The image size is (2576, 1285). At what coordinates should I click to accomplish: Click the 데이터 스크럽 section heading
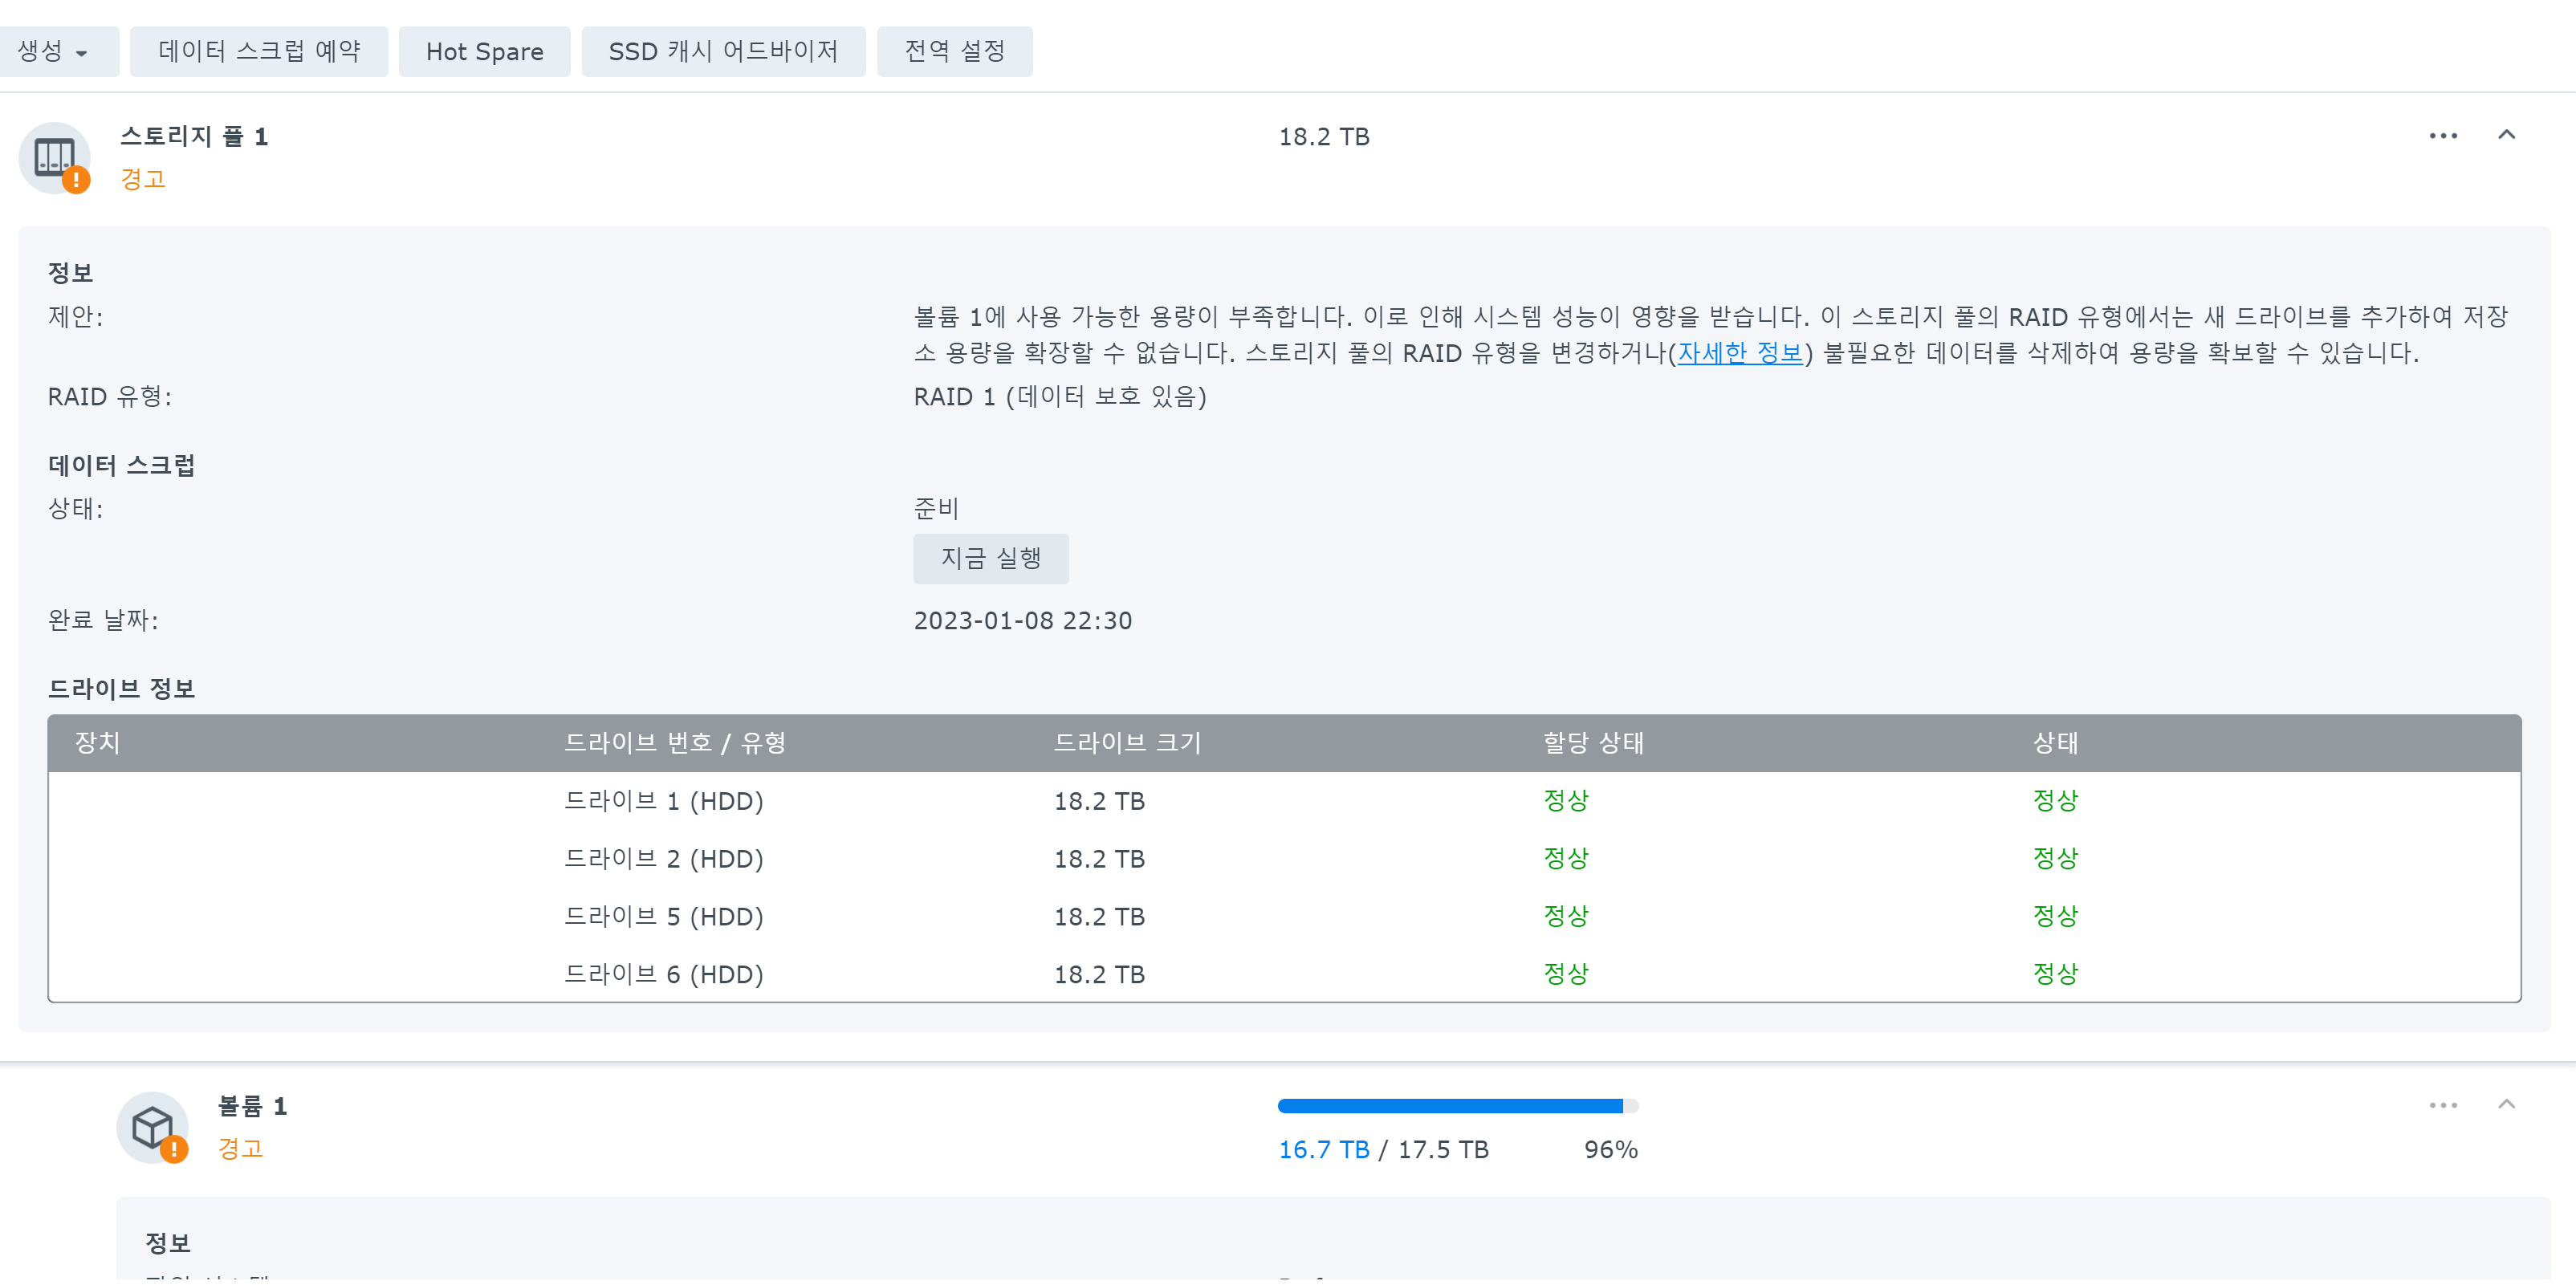pyautogui.click(x=122, y=466)
